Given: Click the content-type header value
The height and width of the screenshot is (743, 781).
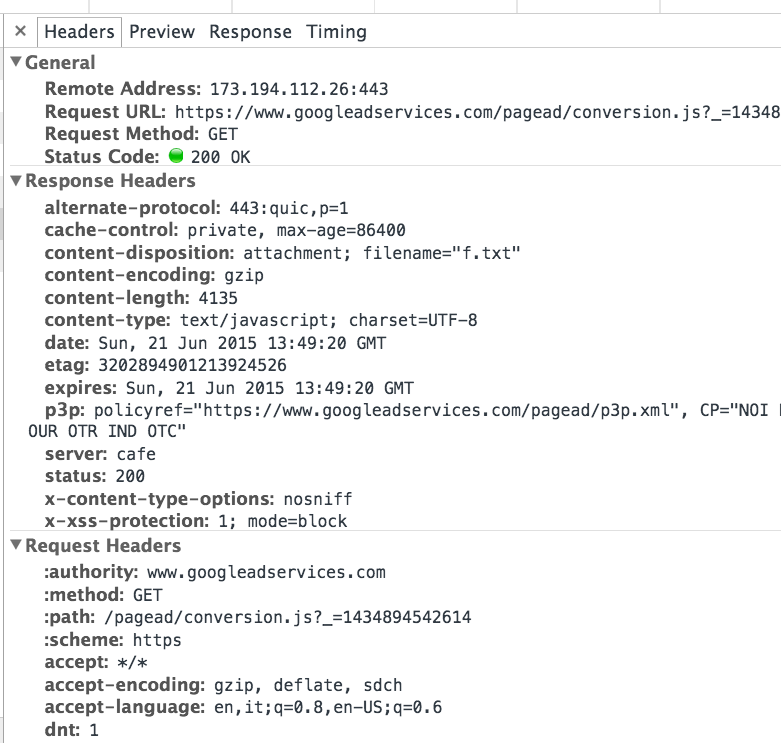Looking at the screenshot, I should tap(329, 320).
